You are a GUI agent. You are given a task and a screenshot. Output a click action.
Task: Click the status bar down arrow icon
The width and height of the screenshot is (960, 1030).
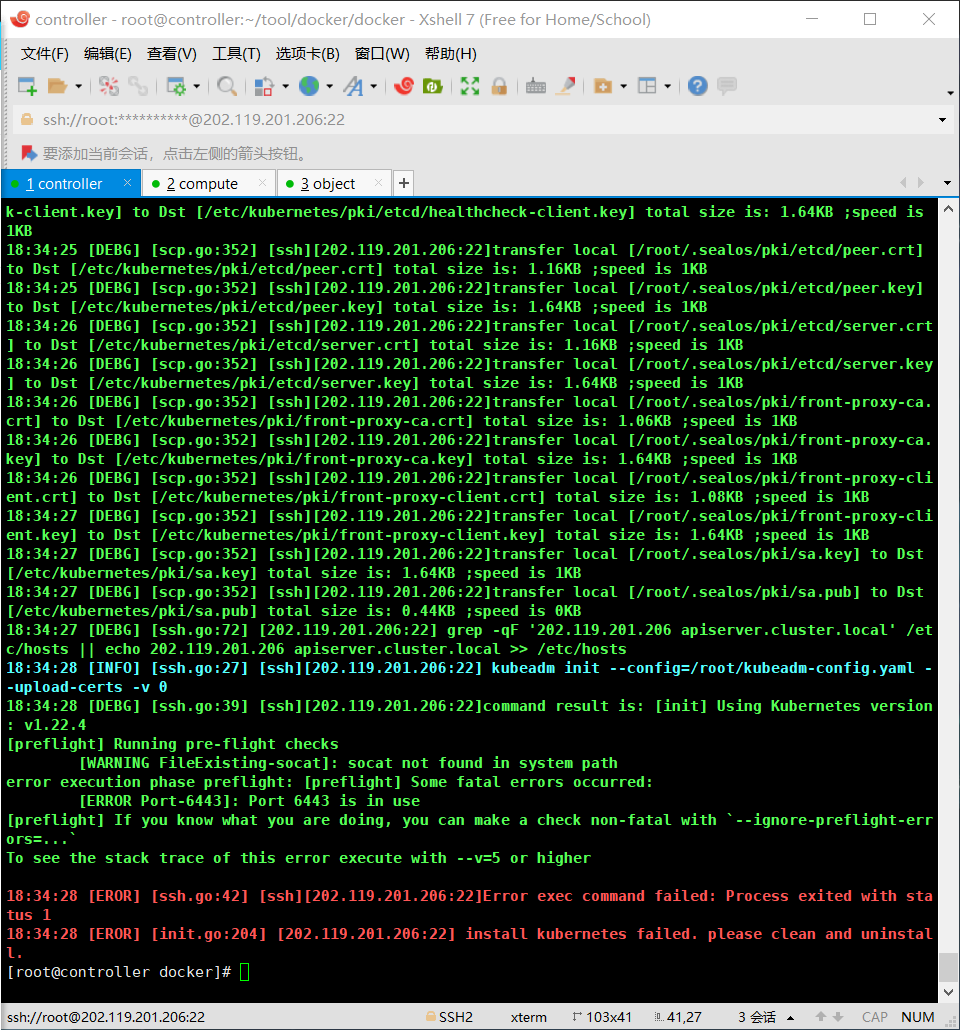pyautogui.click(x=838, y=1018)
